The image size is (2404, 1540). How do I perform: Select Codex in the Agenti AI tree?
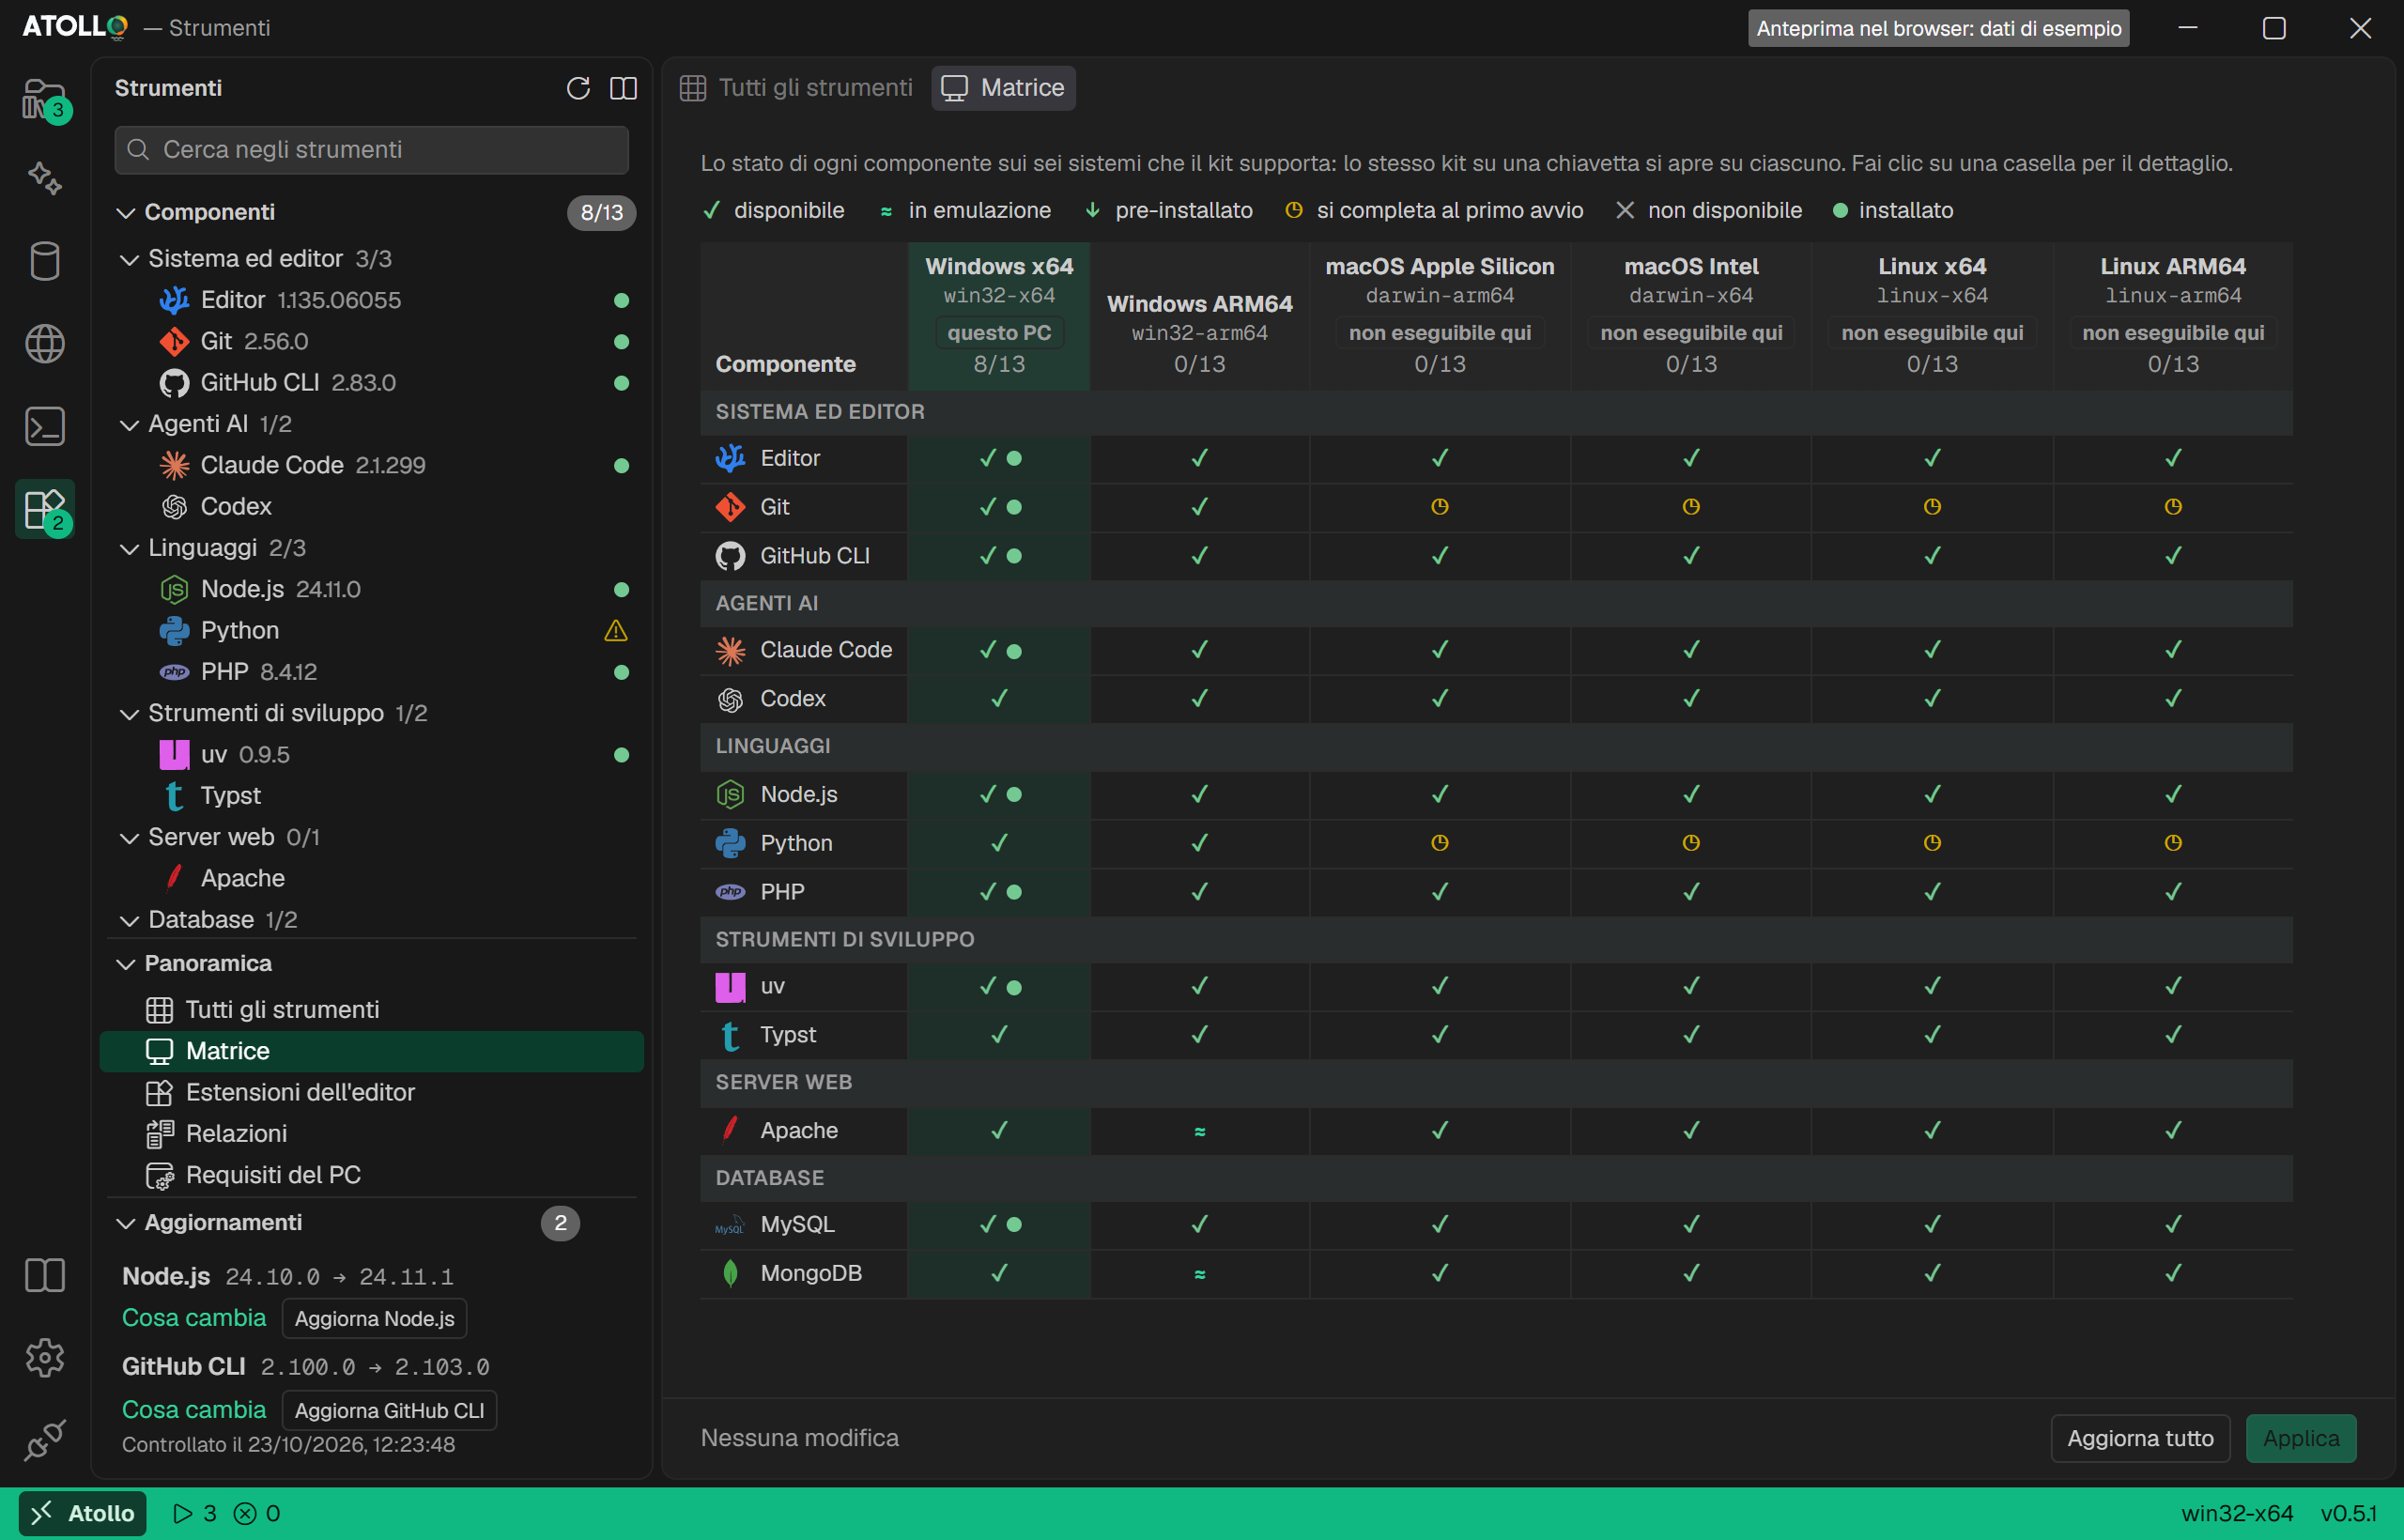(x=372, y=506)
